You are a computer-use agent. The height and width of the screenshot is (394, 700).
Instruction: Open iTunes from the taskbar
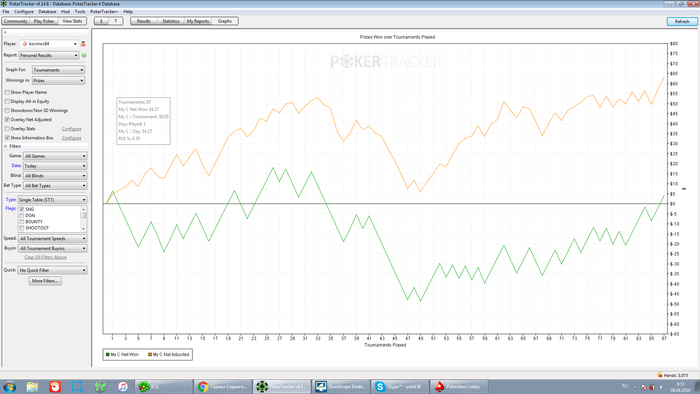123,386
